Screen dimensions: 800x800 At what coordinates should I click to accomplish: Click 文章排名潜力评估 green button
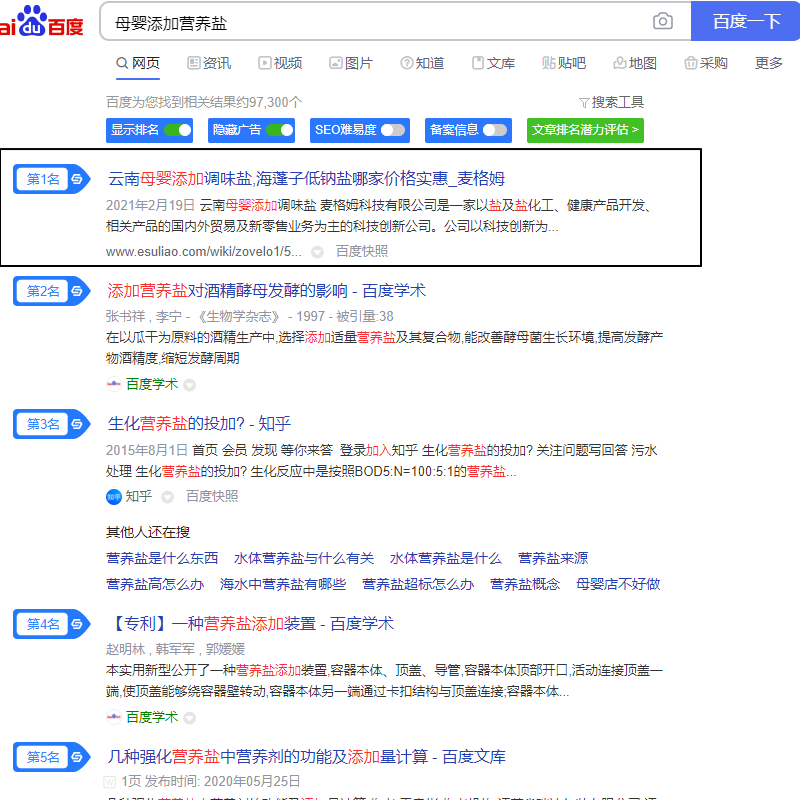click(585, 130)
